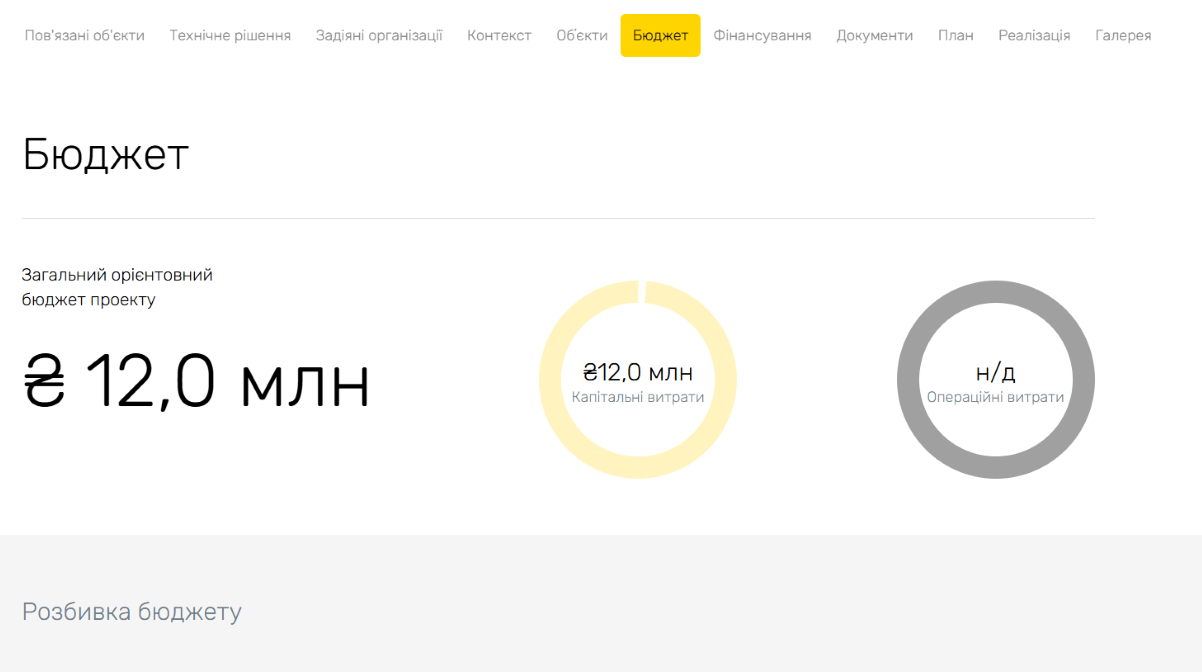Open the Об'єкти tab

pos(582,35)
